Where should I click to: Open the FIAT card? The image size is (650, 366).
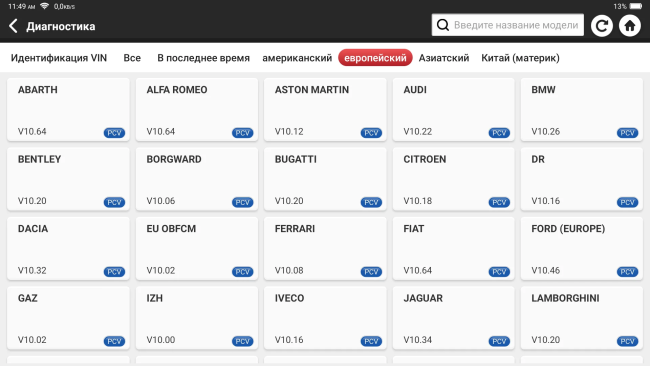point(454,248)
